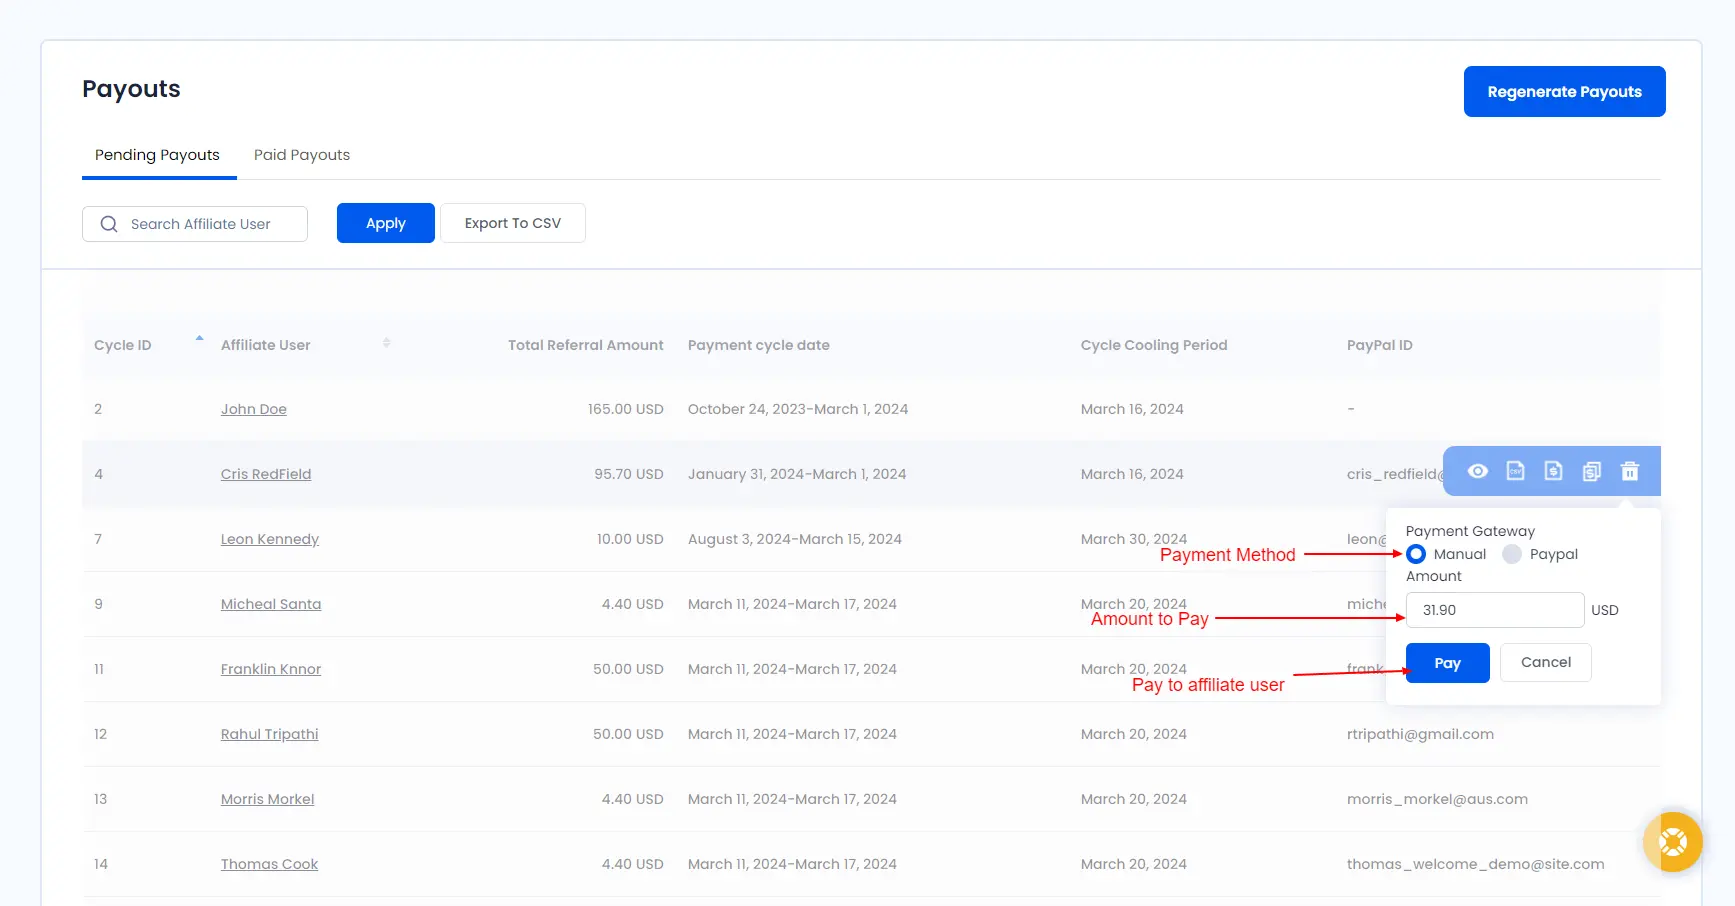The image size is (1735, 906).
Task: Switch to the Paid Payouts tab
Action: [301, 155]
